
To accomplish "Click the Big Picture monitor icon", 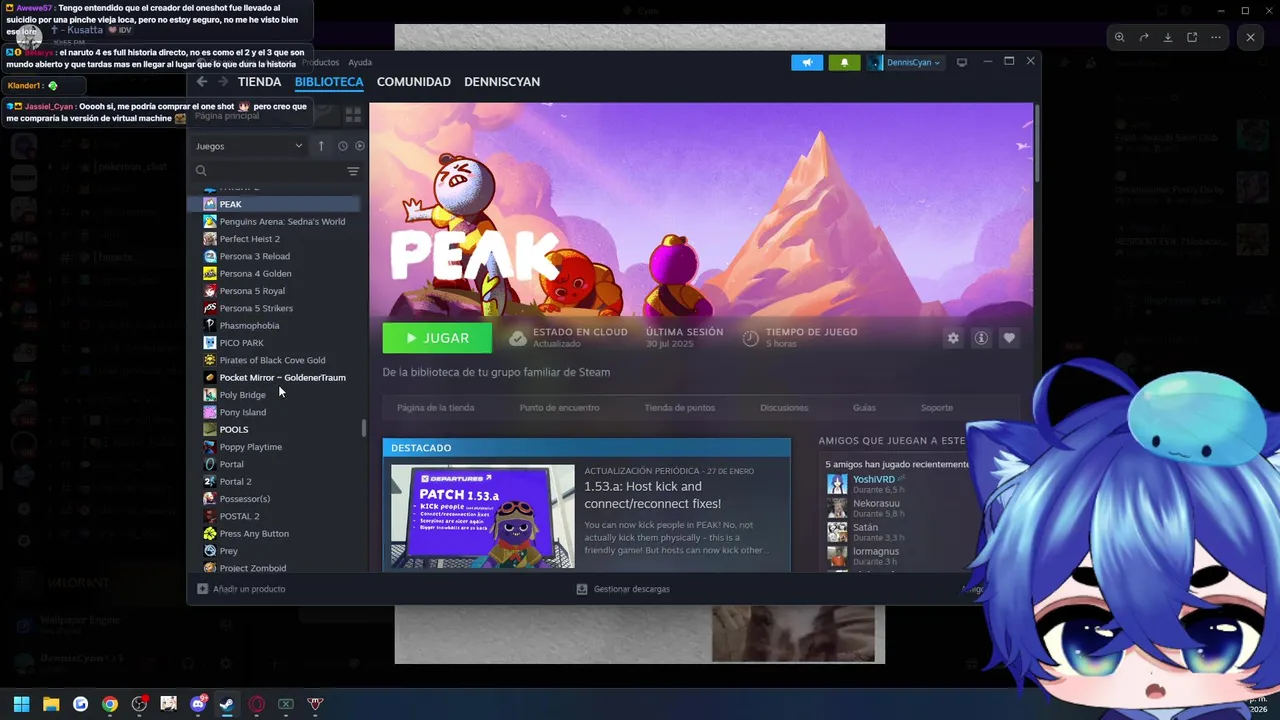I will click(962, 62).
